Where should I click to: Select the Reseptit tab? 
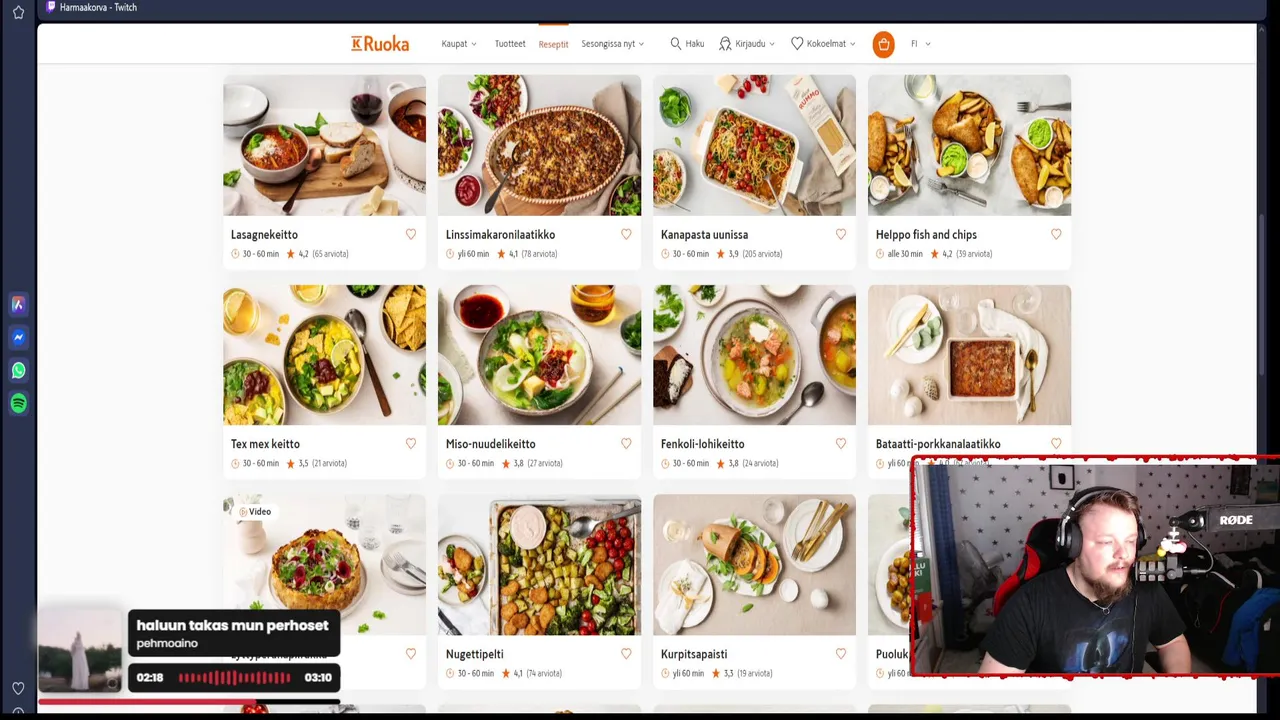click(x=553, y=44)
